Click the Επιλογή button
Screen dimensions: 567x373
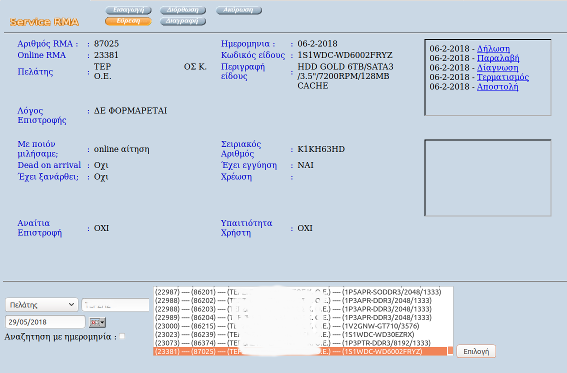[x=476, y=351]
